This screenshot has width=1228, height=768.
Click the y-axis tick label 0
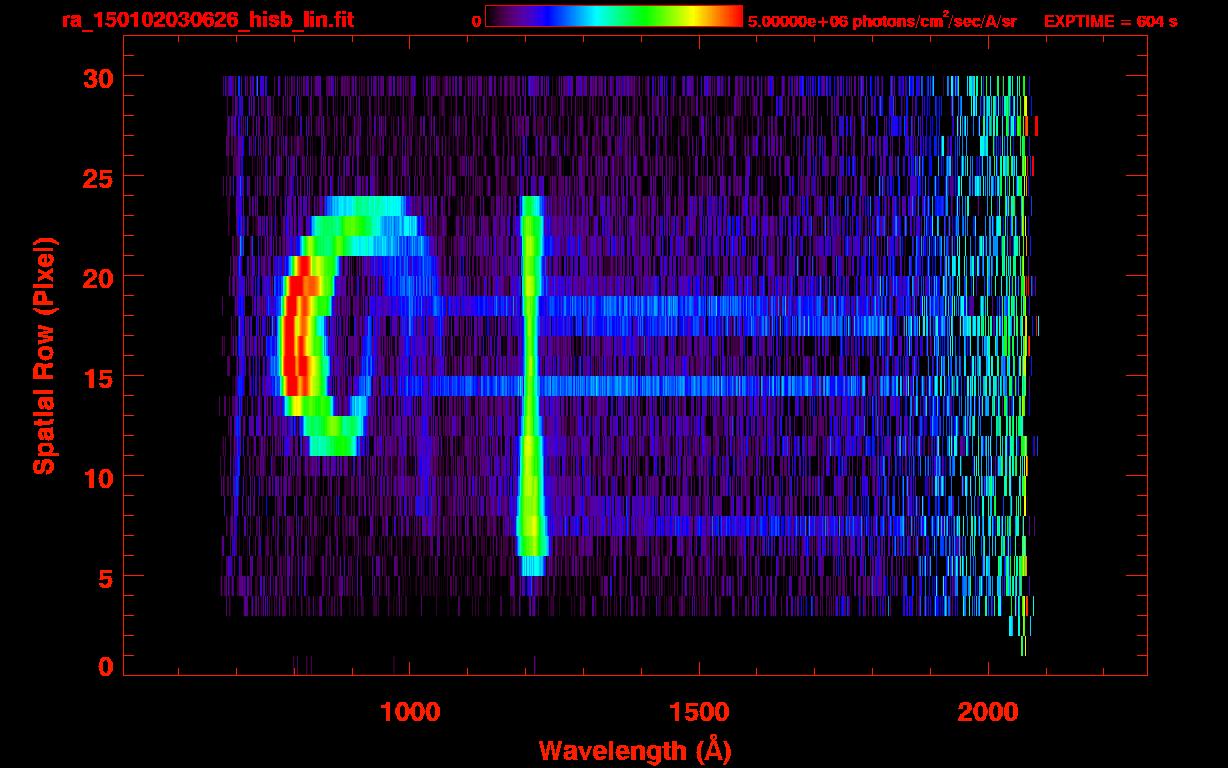click(104, 667)
